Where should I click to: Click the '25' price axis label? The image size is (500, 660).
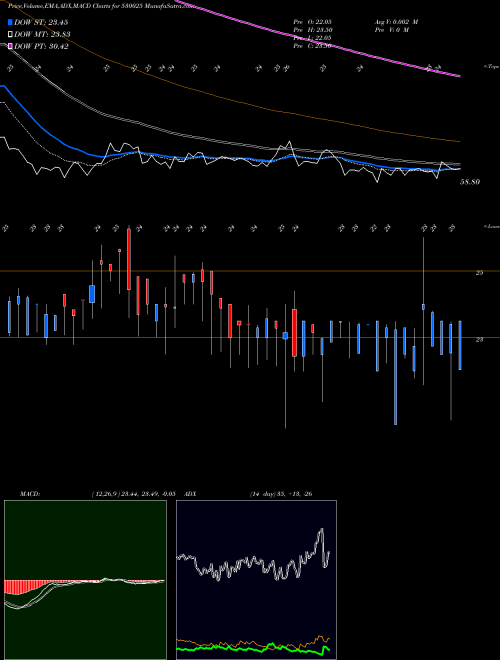click(479, 273)
